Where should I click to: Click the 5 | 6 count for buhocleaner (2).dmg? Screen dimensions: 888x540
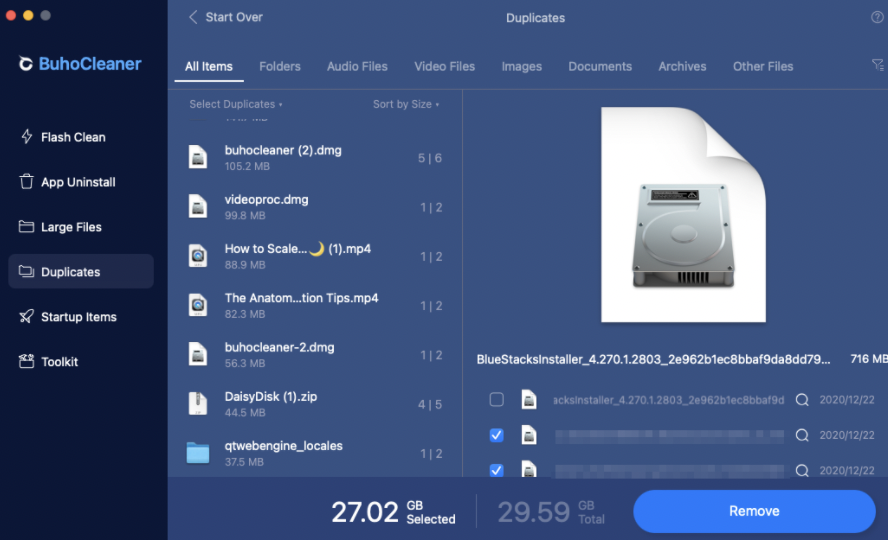pos(430,158)
